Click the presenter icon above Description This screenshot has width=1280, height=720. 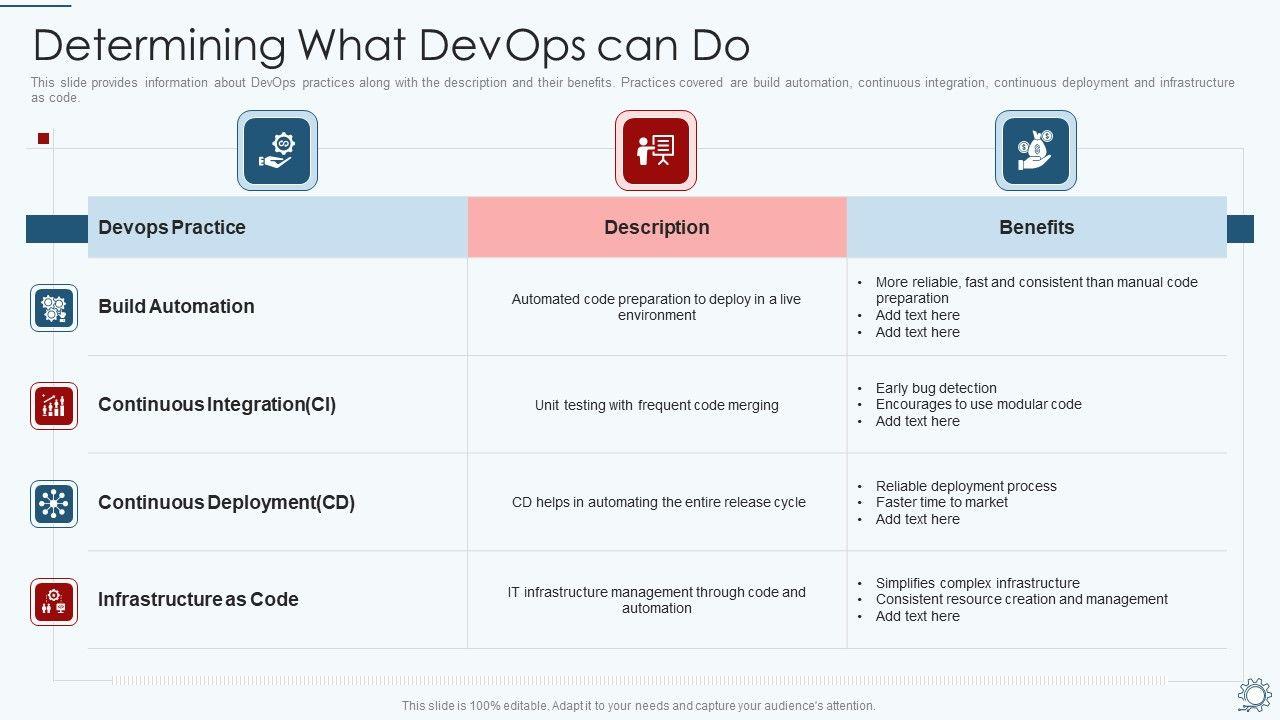pos(656,151)
